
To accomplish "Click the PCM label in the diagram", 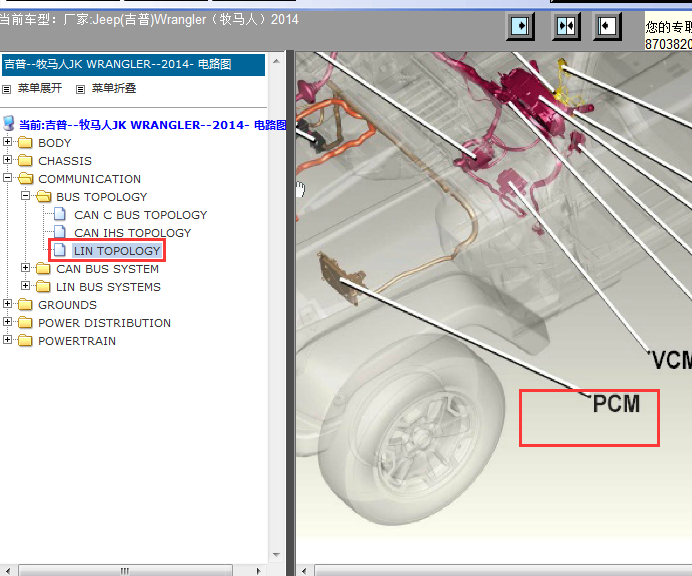I will [616, 404].
